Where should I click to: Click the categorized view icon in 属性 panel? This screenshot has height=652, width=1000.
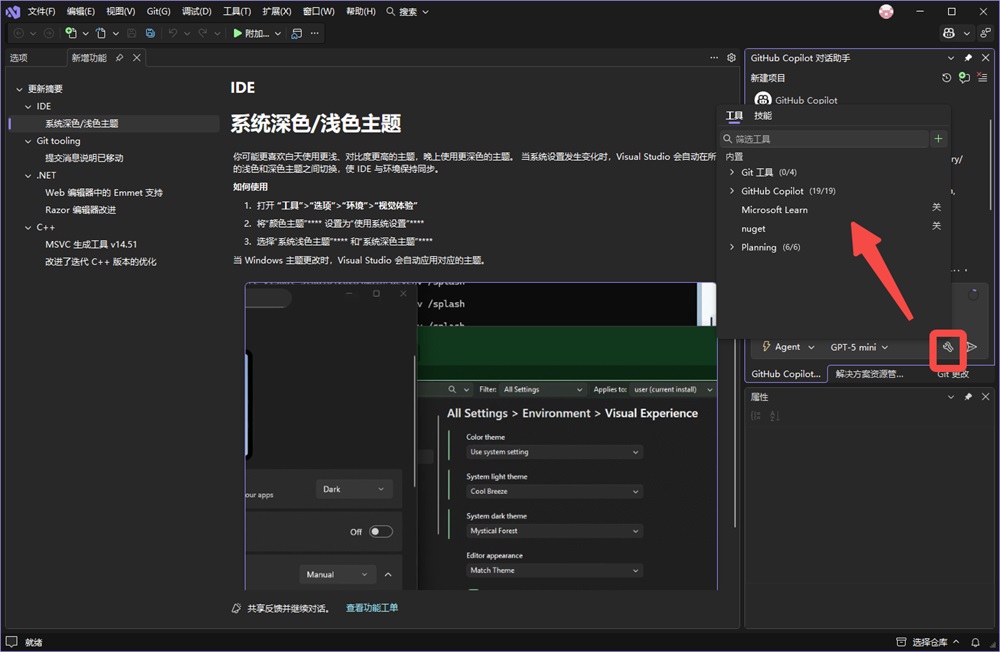tap(756, 416)
